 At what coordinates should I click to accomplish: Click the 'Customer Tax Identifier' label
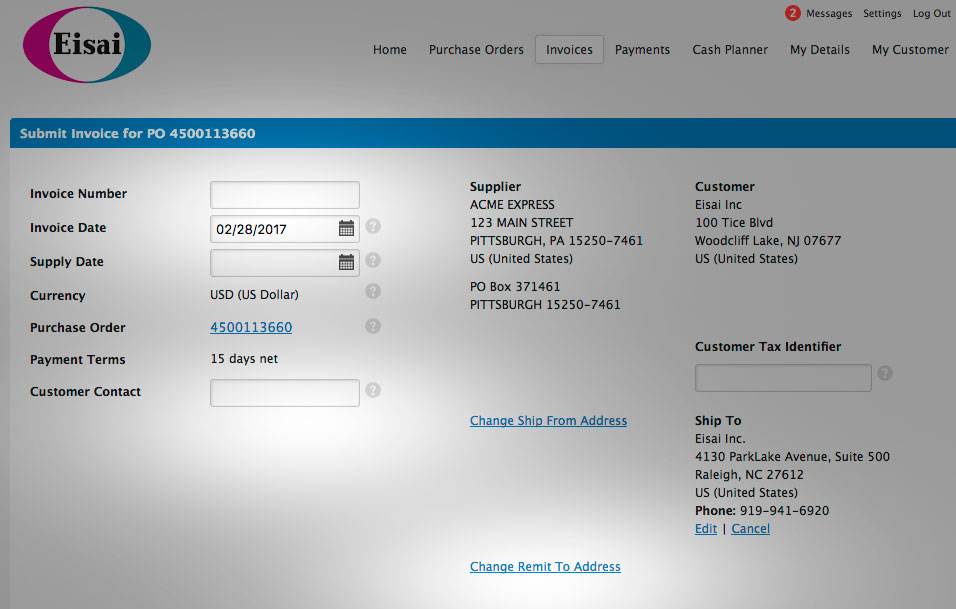pos(768,346)
